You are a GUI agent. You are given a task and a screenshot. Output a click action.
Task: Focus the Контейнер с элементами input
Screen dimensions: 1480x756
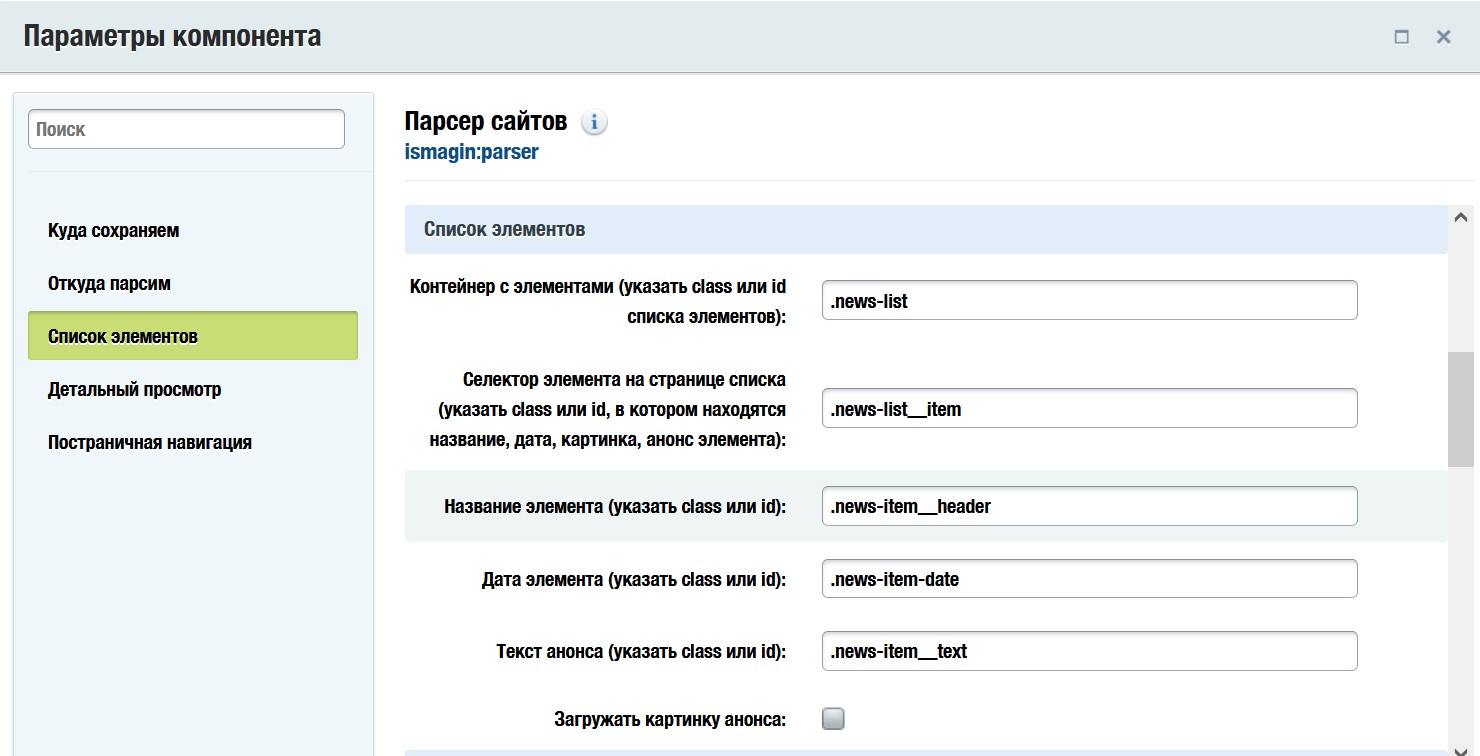pos(1089,300)
